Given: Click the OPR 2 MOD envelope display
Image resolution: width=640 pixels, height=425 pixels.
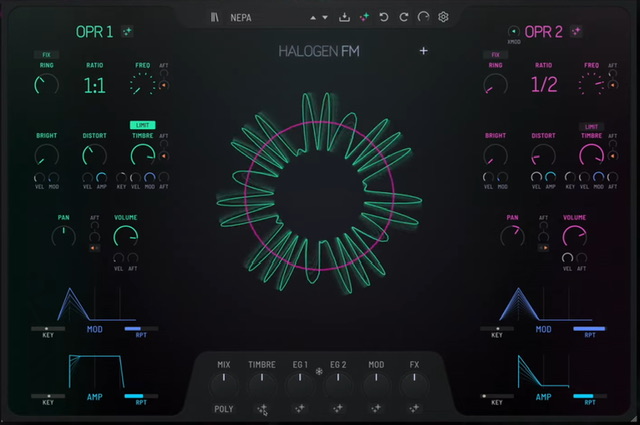Looking at the screenshot, I should pos(545,304).
